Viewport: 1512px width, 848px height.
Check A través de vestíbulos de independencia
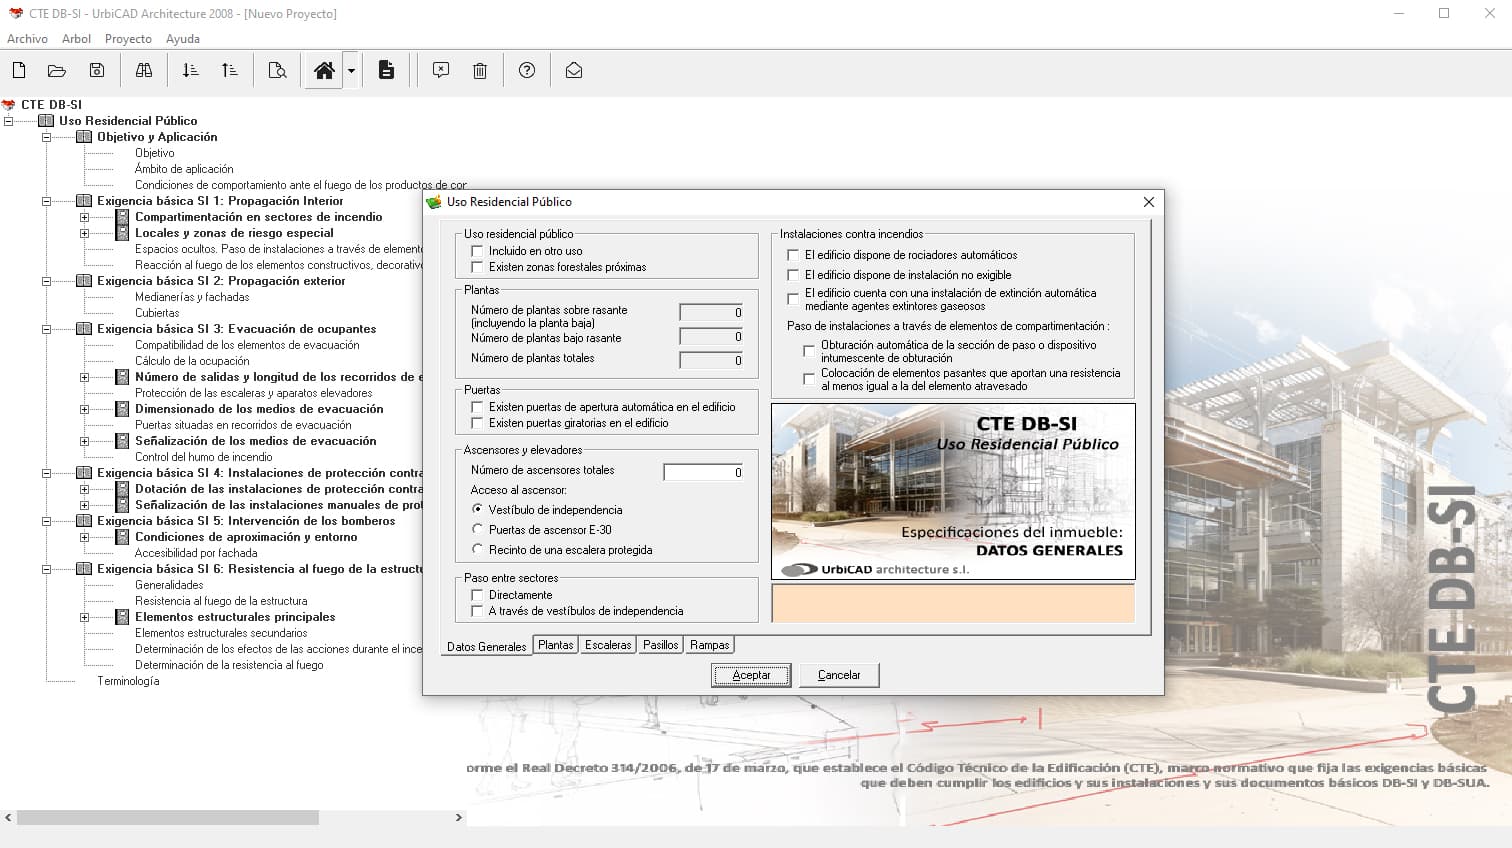click(x=477, y=611)
